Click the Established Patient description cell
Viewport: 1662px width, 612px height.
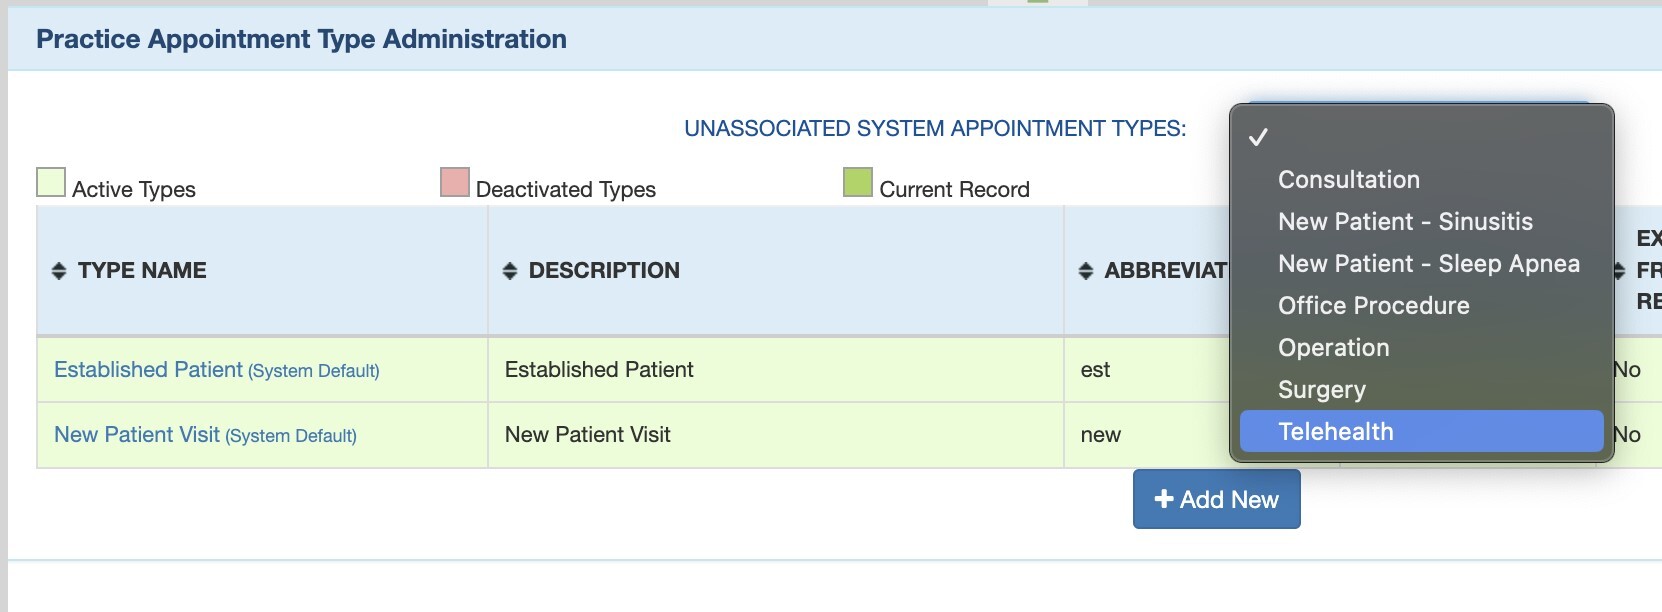(x=599, y=370)
